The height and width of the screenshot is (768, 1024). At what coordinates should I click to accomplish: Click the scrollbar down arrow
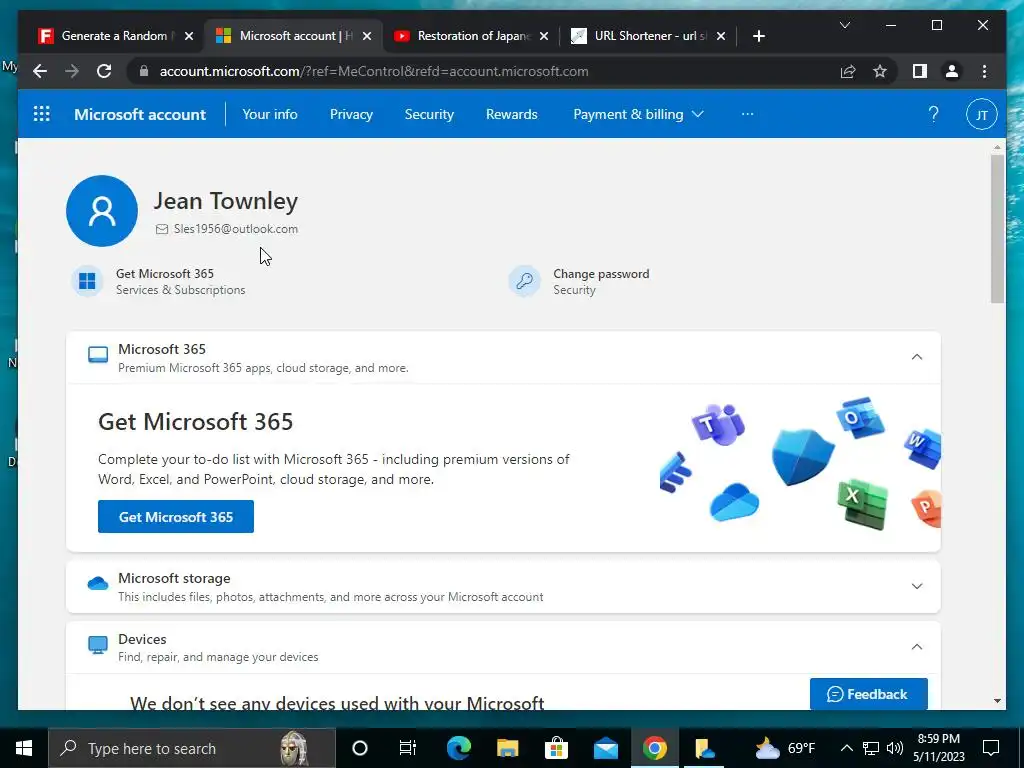point(997,701)
